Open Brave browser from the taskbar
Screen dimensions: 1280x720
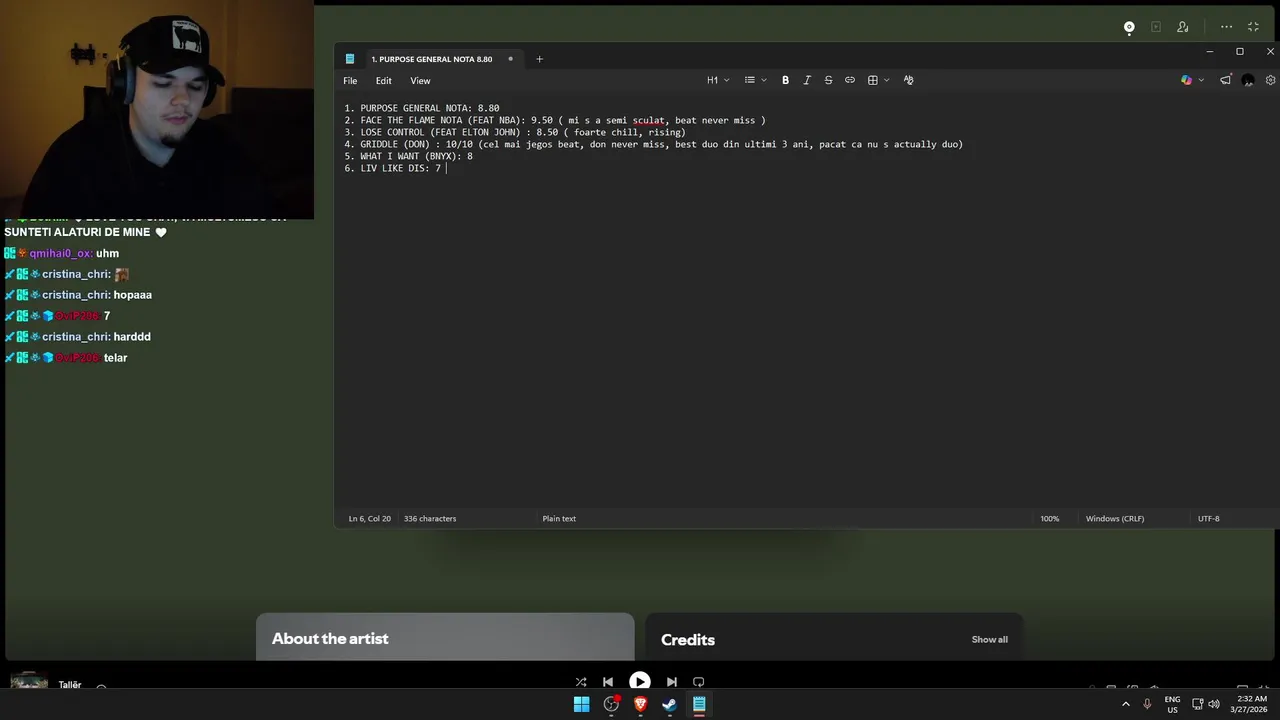(x=640, y=704)
